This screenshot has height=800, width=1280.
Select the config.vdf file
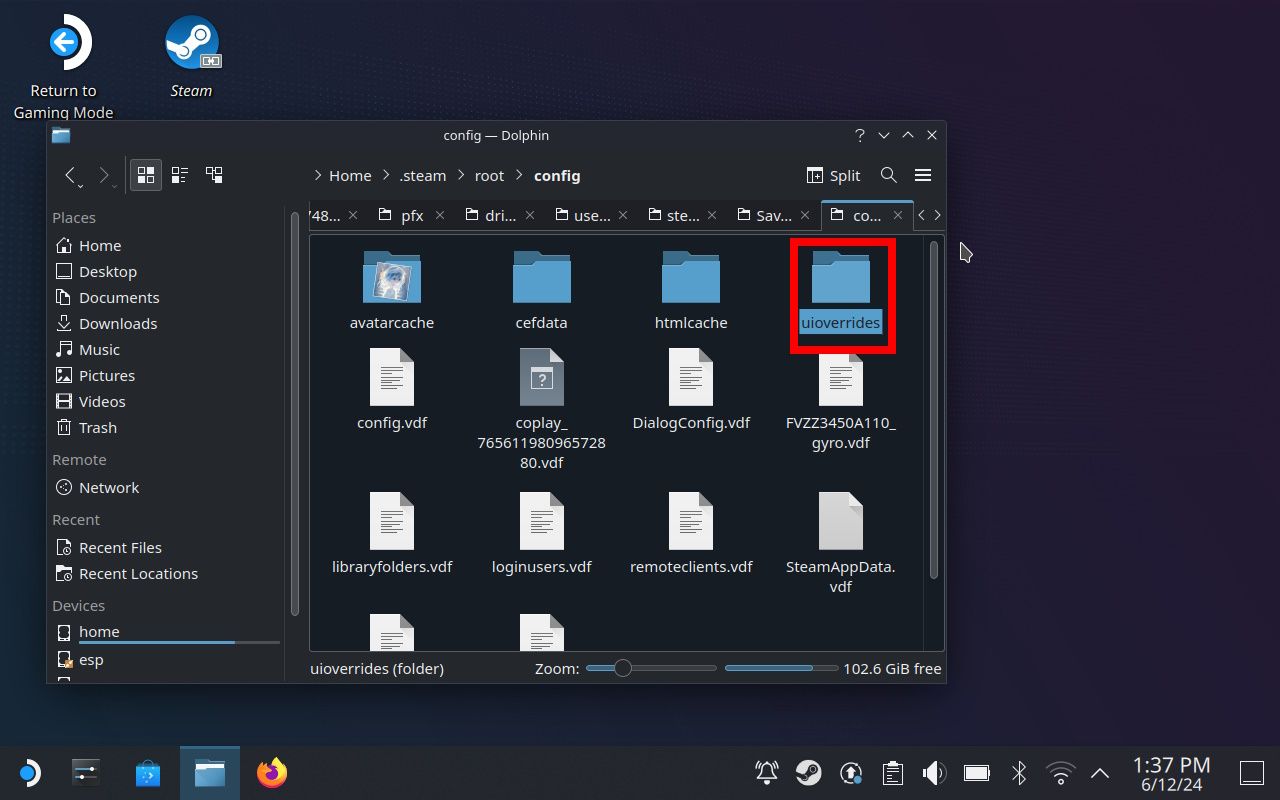point(392,390)
